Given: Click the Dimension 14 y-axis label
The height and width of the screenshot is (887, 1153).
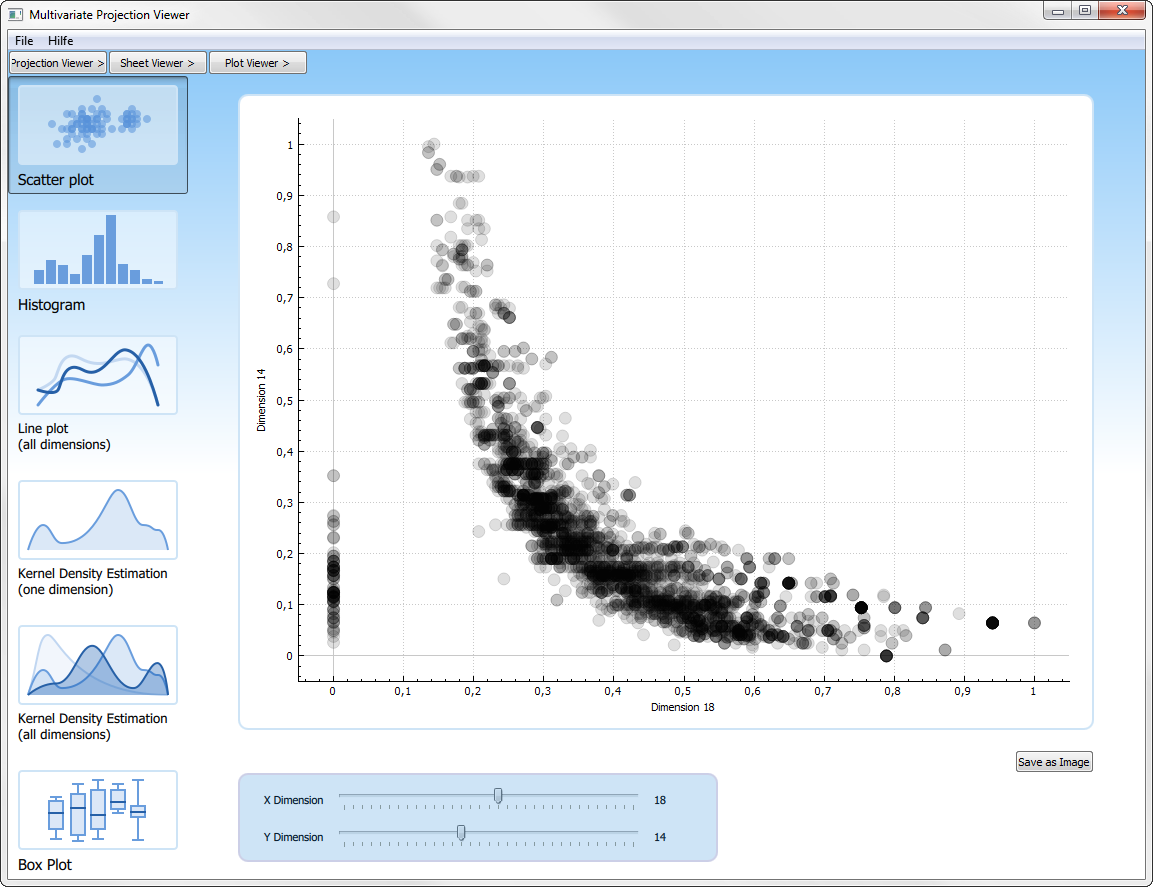Looking at the screenshot, I should pyautogui.click(x=262, y=401).
